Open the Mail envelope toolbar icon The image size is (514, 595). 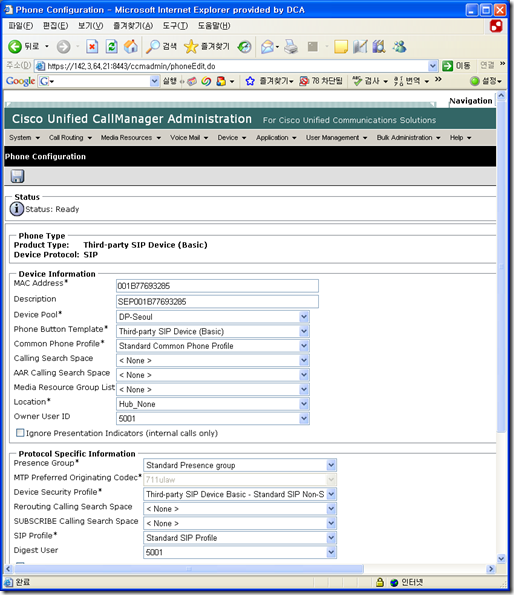pos(267,47)
